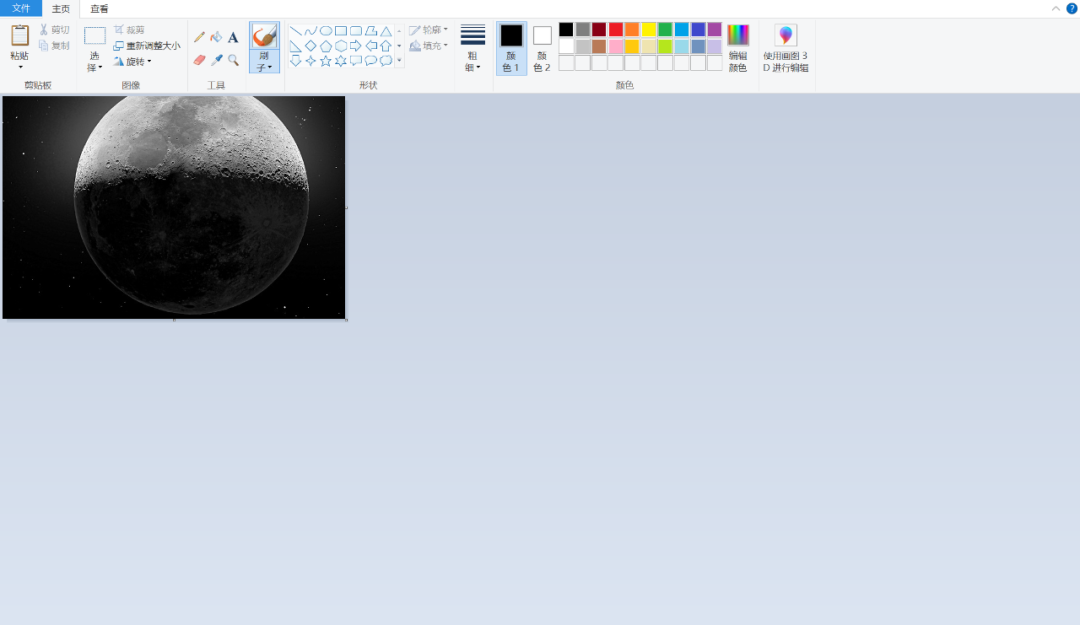Pick the red color swatch
The height and width of the screenshot is (625, 1080).
point(616,29)
